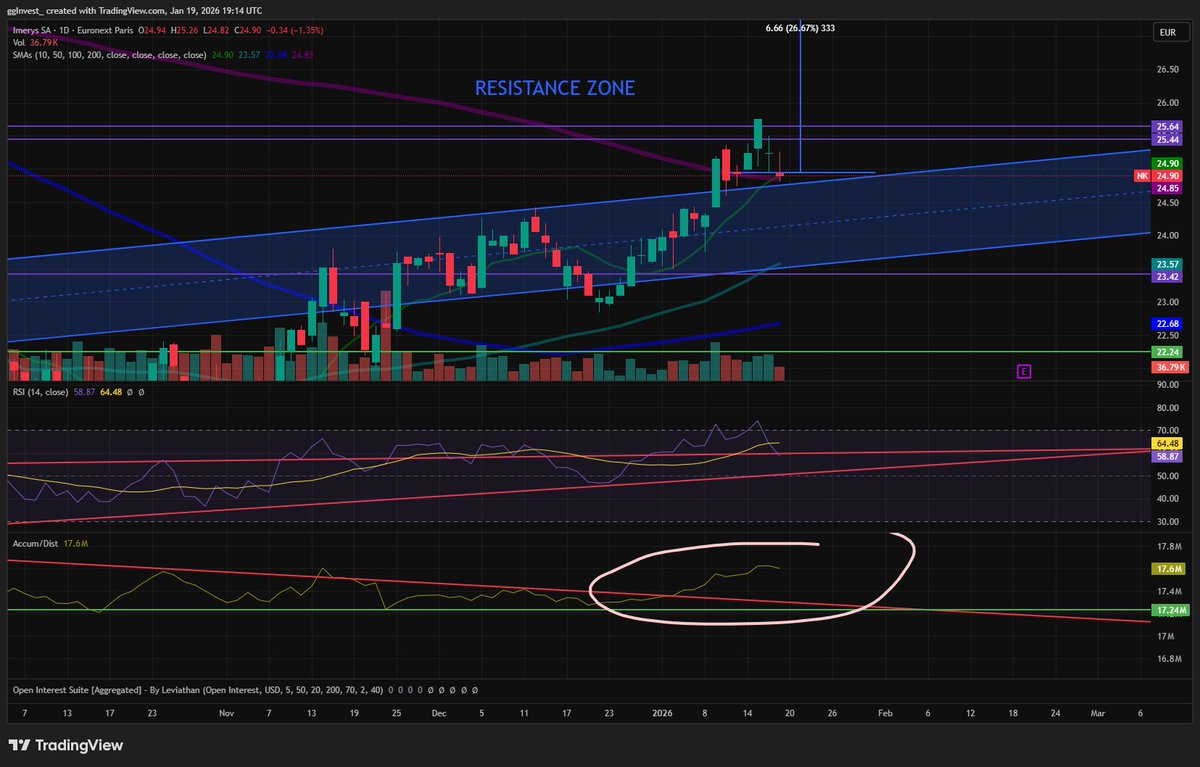Click the 23.42 price label

click(1167, 277)
